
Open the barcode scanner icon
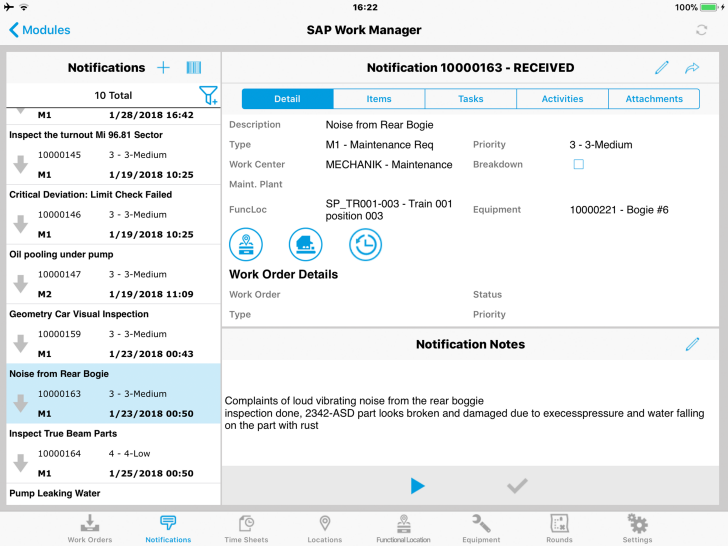coord(194,68)
